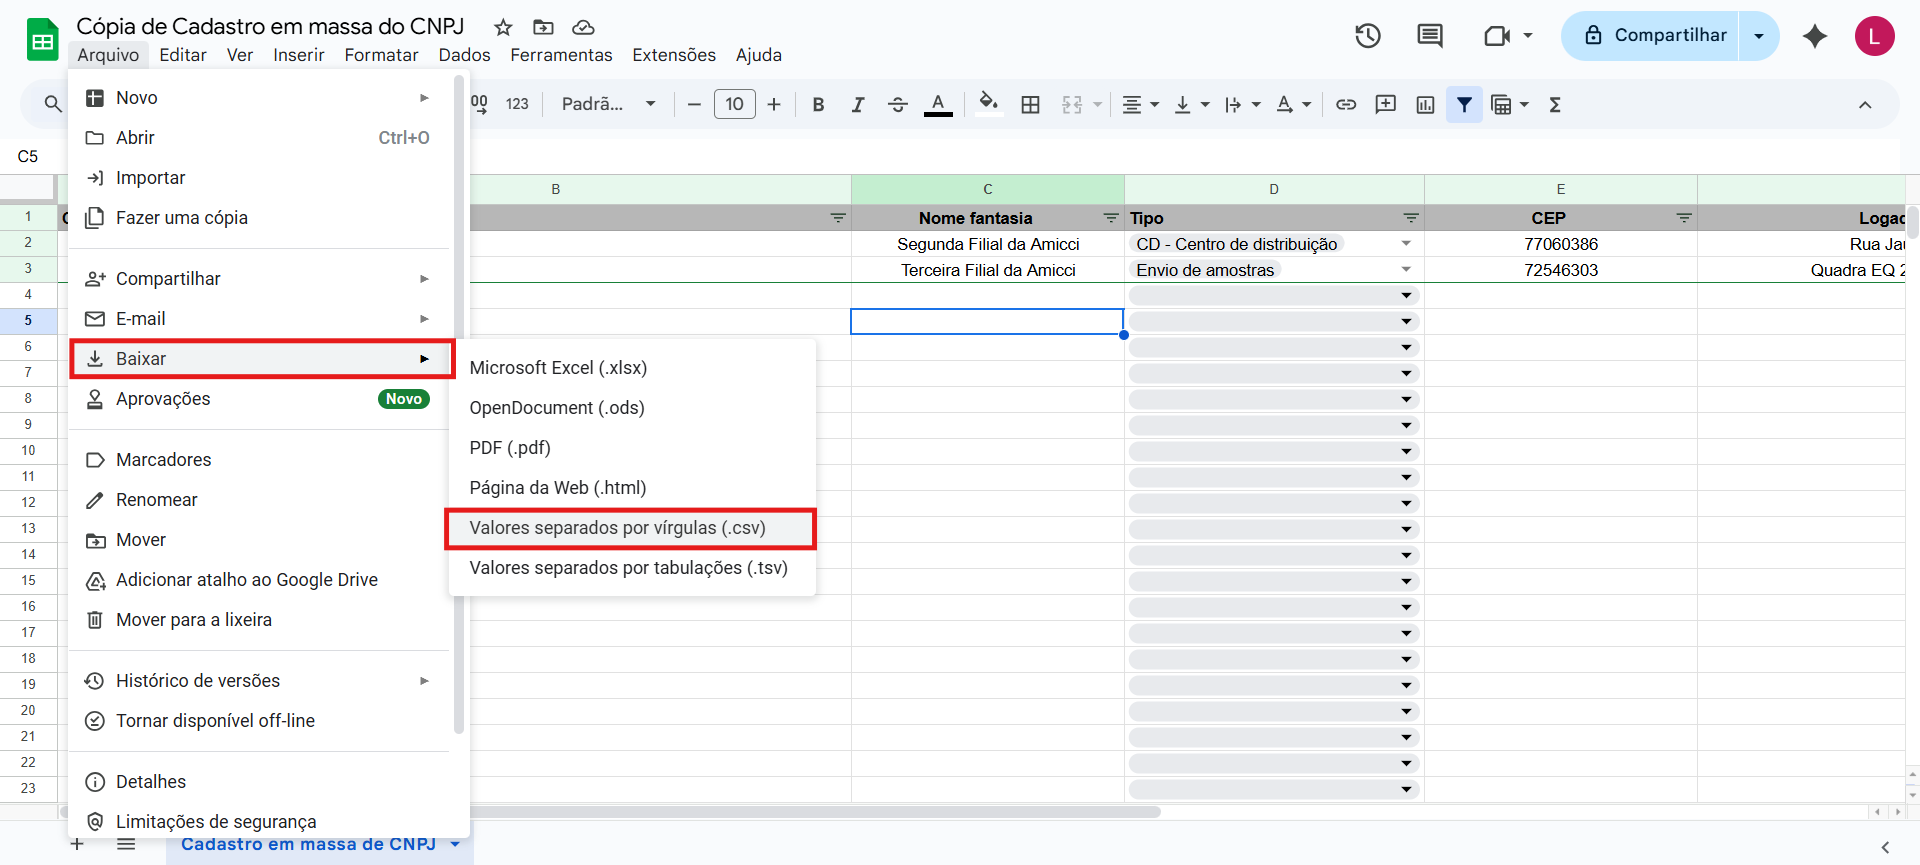Expand the Compartilhar button dropdown arrow
This screenshot has width=1920, height=865.
pos(1759,36)
